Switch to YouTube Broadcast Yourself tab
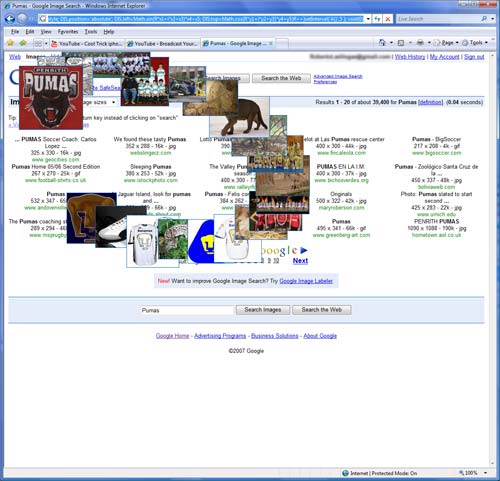500x481 pixels. coord(162,44)
